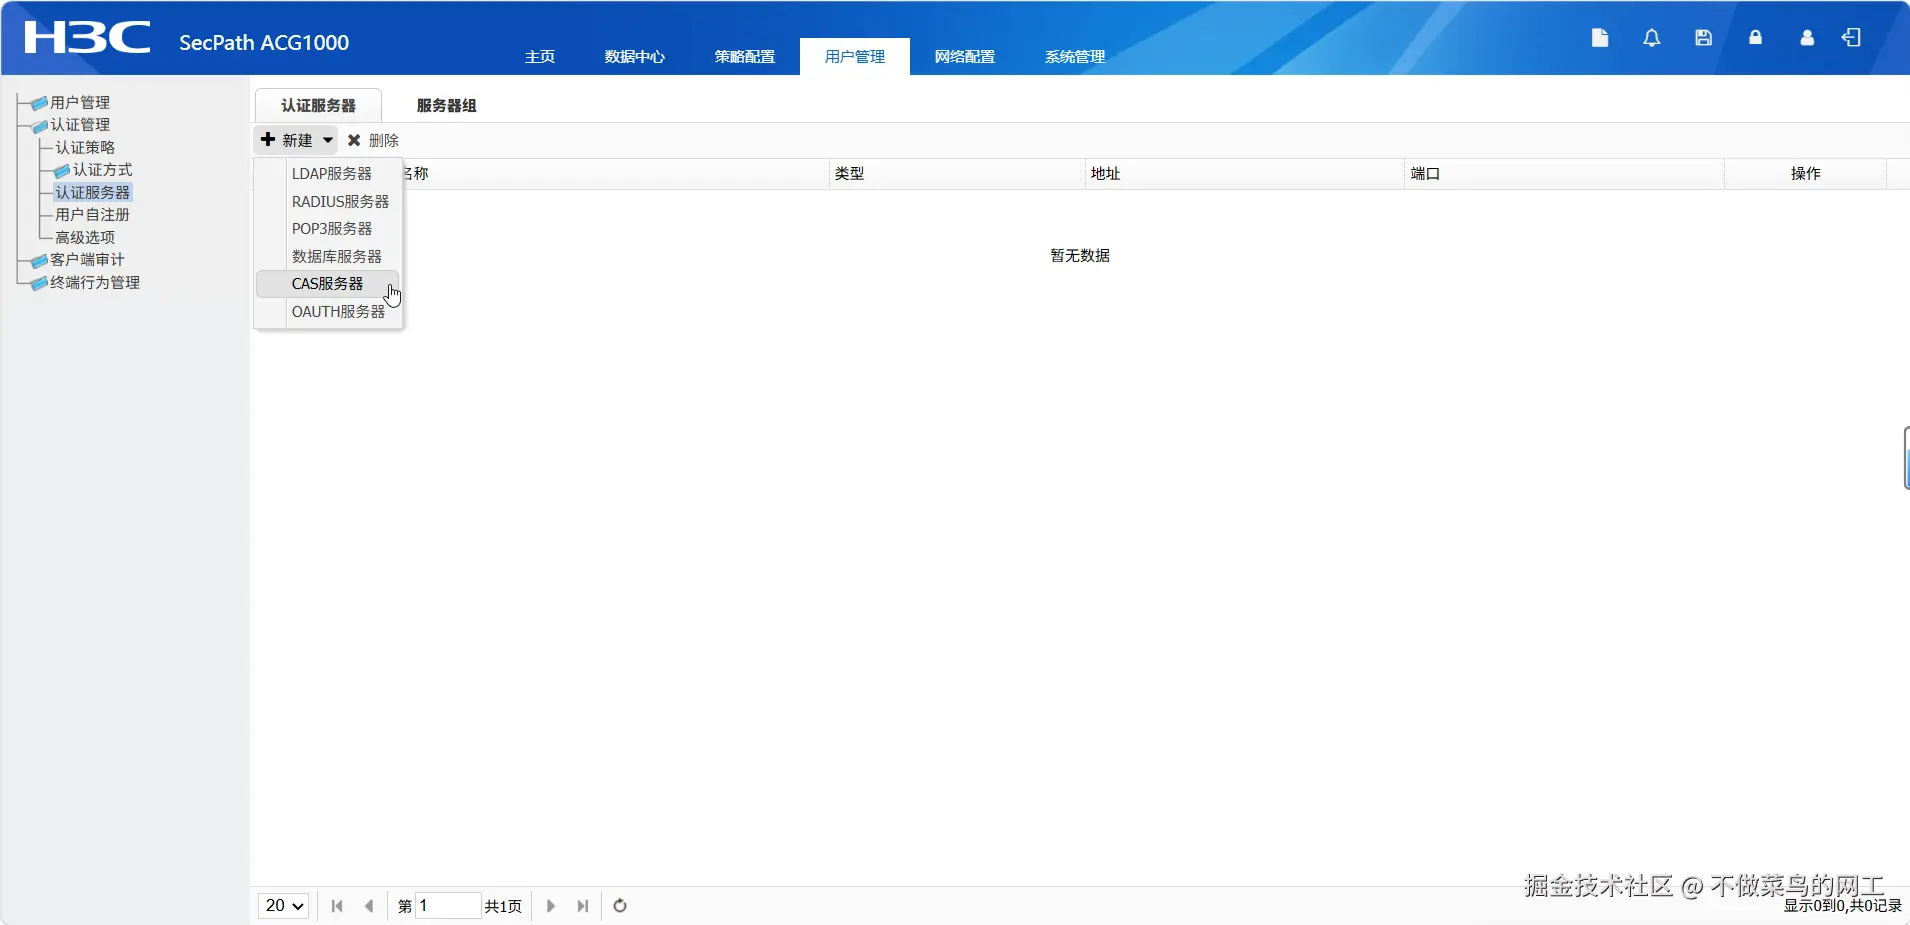The height and width of the screenshot is (925, 1910).
Task: Click the 客户端审计 tree folder icon
Action: (x=39, y=261)
